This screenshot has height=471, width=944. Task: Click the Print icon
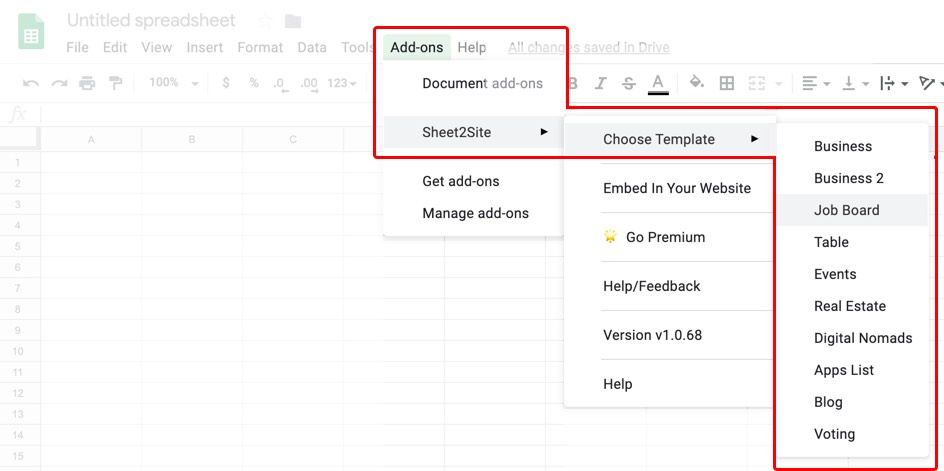(x=87, y=83)
